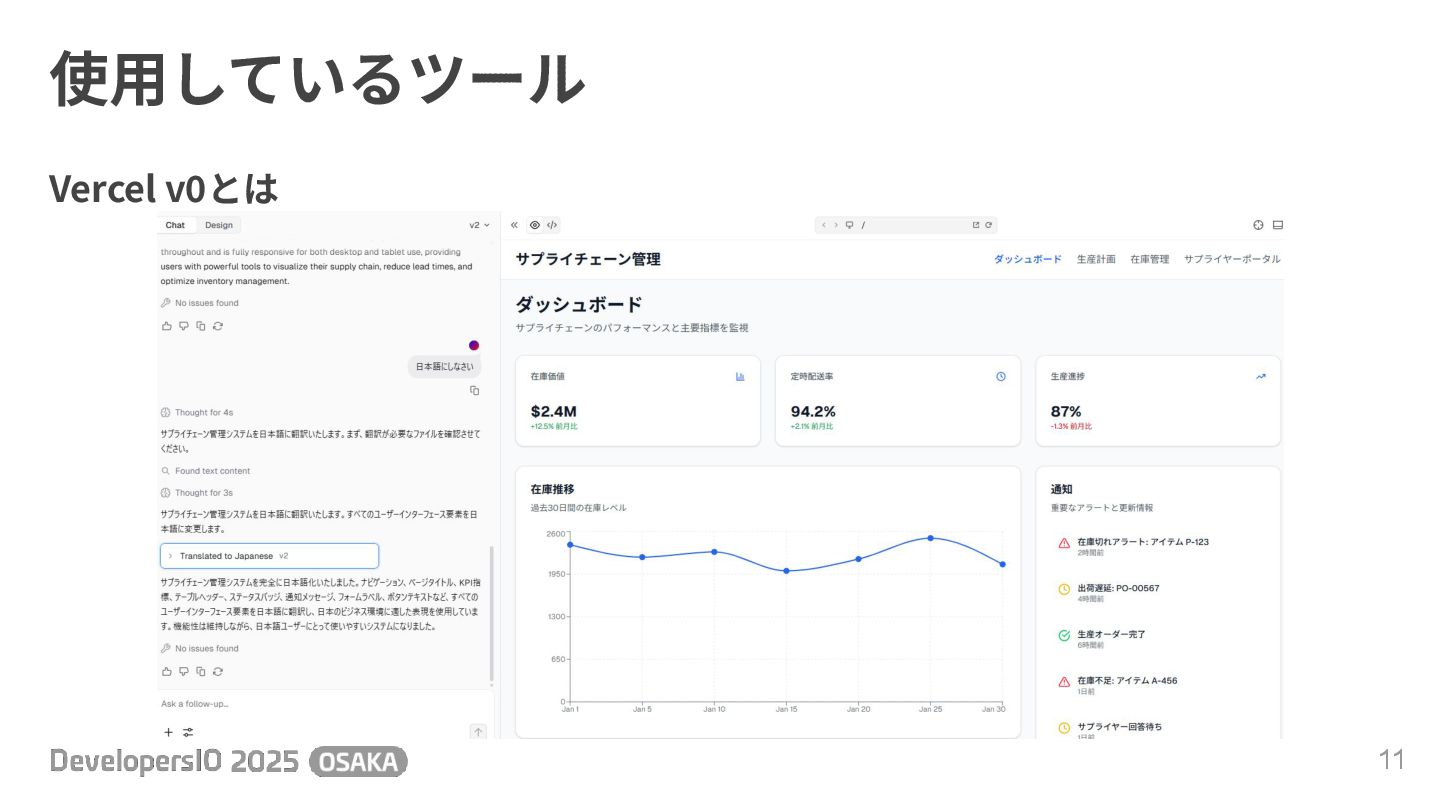Screen dimensions: 1440x810
Task: Copy the user message 日本語にしなさい
Action: [x=475, y=390]
